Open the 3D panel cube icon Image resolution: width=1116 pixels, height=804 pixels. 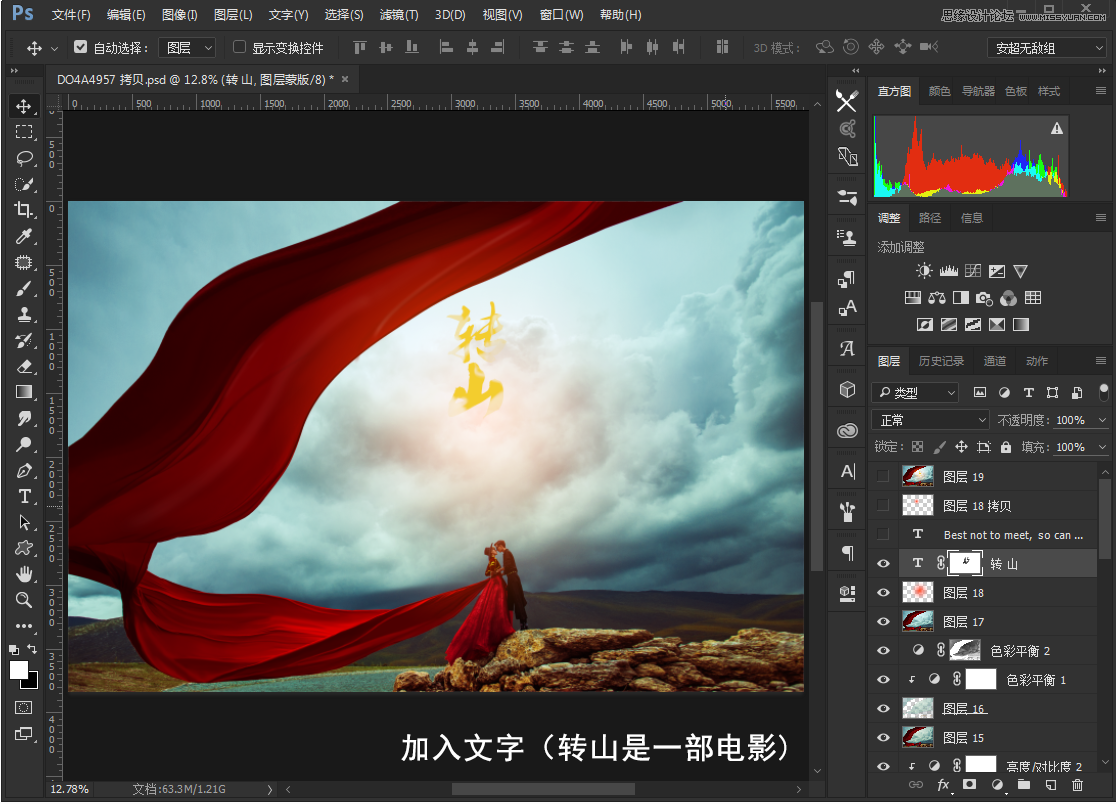tap(847, 390)
